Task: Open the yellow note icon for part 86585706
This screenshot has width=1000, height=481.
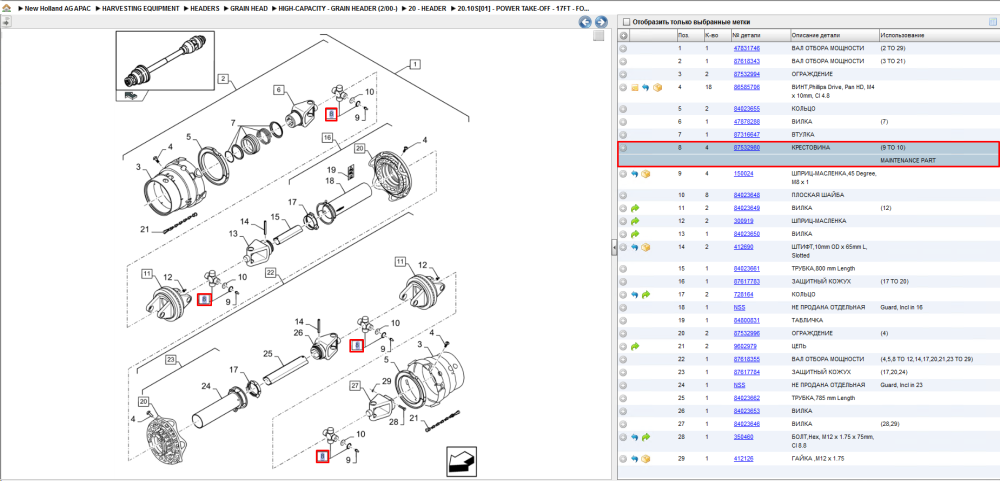Action: pos(635,87)
